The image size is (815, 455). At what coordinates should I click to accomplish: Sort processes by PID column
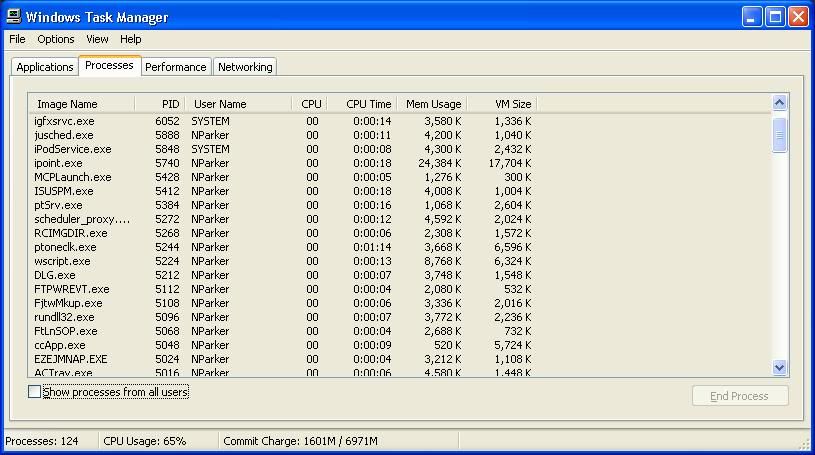(x=160, y=104)
